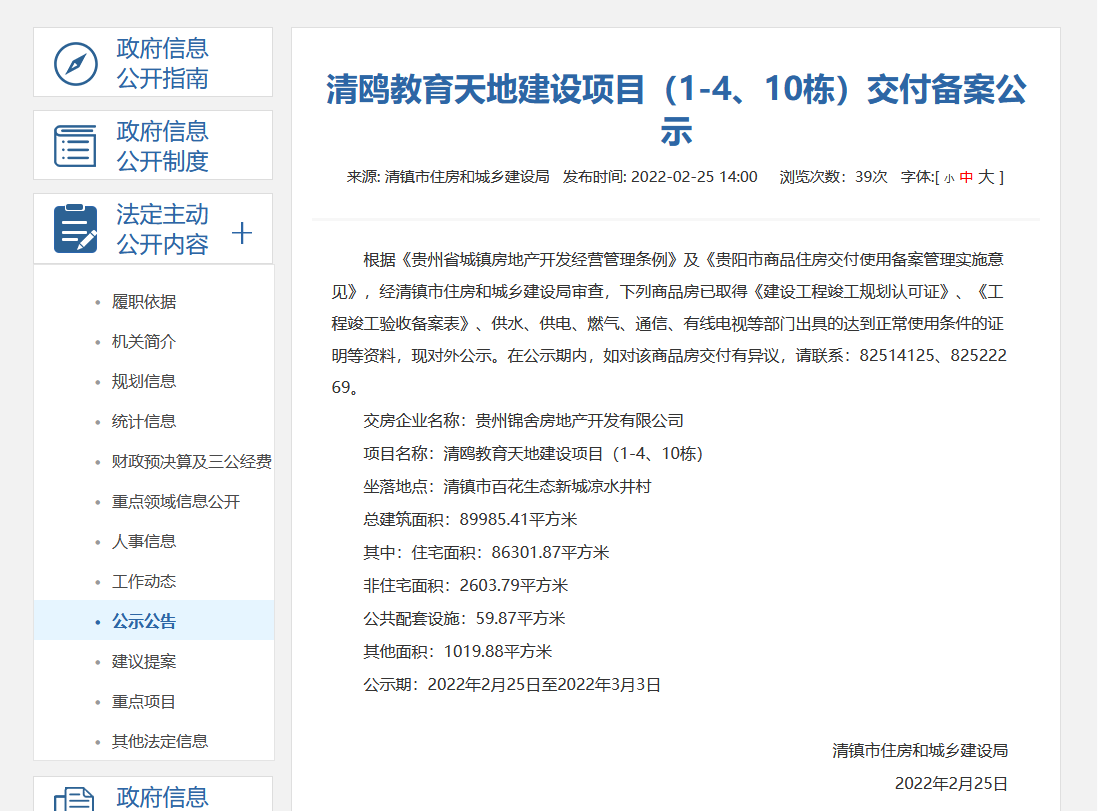Click the list icon for 政府信息公开制度

[x=75, y=146]
